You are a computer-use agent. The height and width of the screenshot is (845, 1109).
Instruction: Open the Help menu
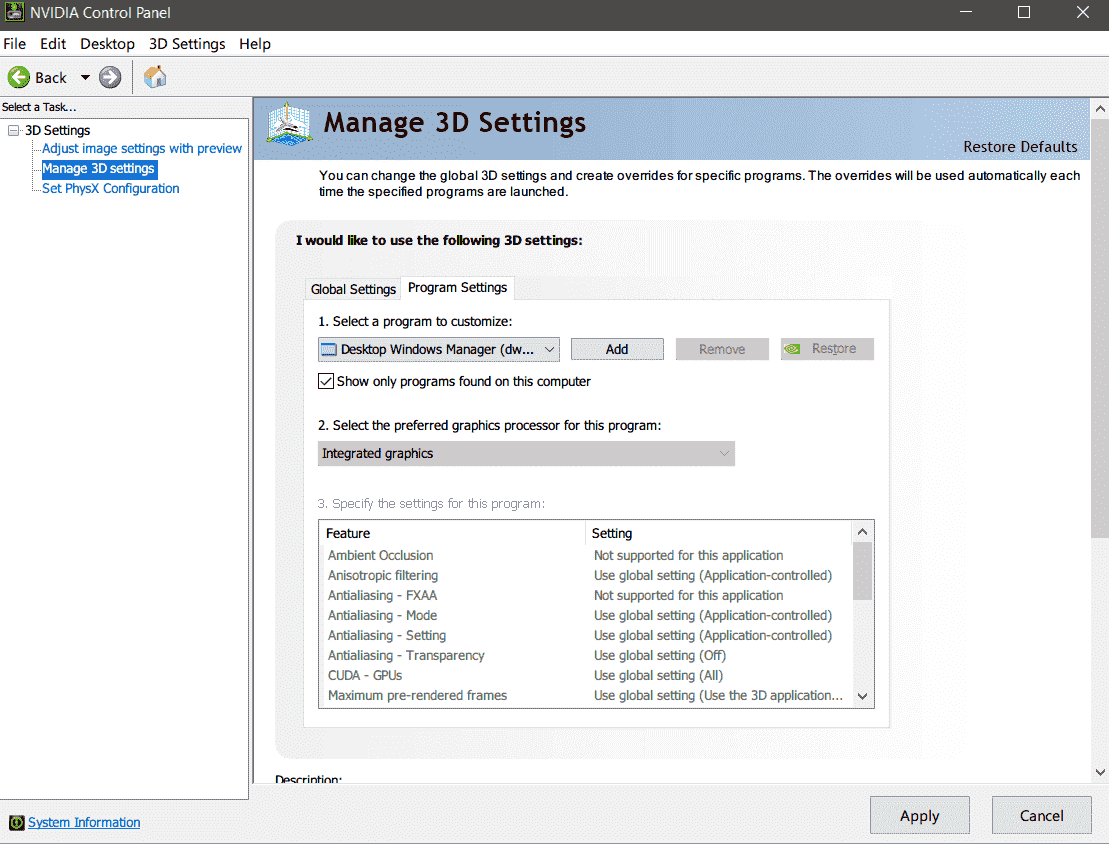pos(255,44)
